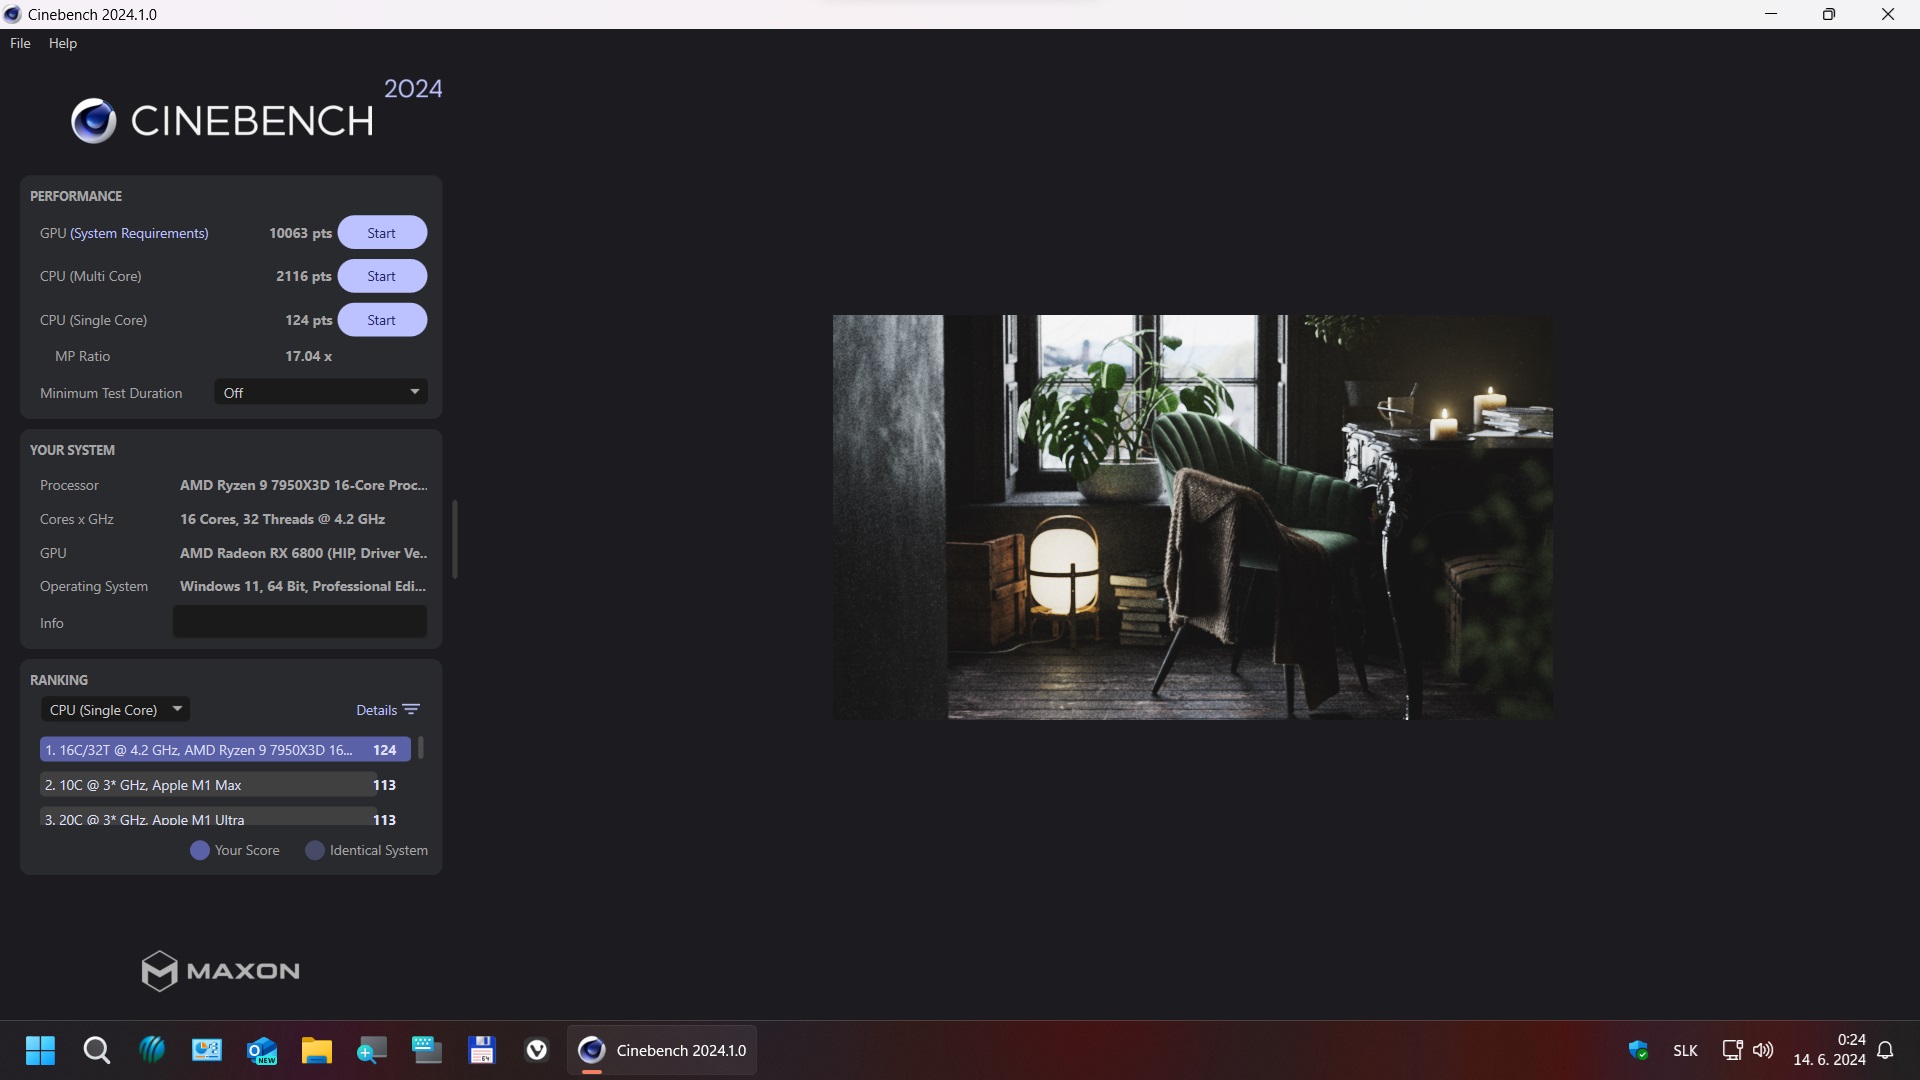The image size is (1920, 1080).
Task: Click the Cinebench logo sphere icon
Action: point(94,121)
